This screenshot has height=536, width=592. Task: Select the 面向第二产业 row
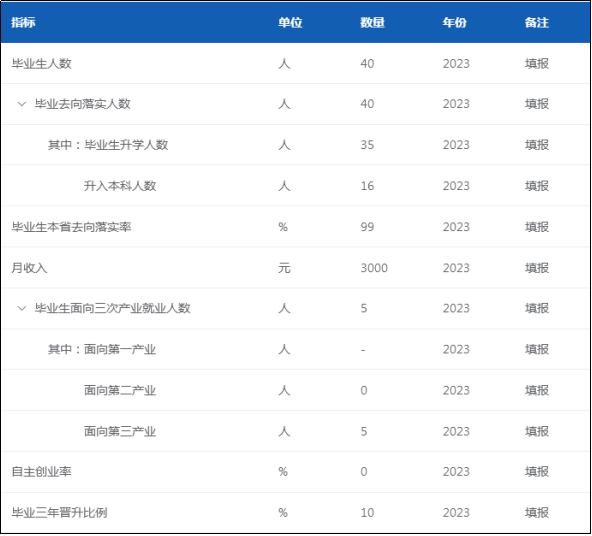[x=296, y=390]
